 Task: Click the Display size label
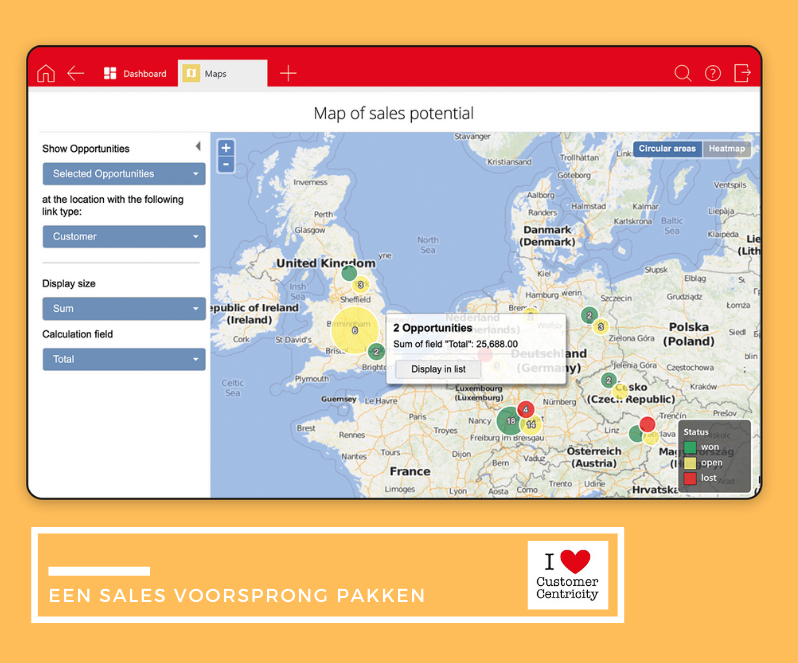click(69, 283)
